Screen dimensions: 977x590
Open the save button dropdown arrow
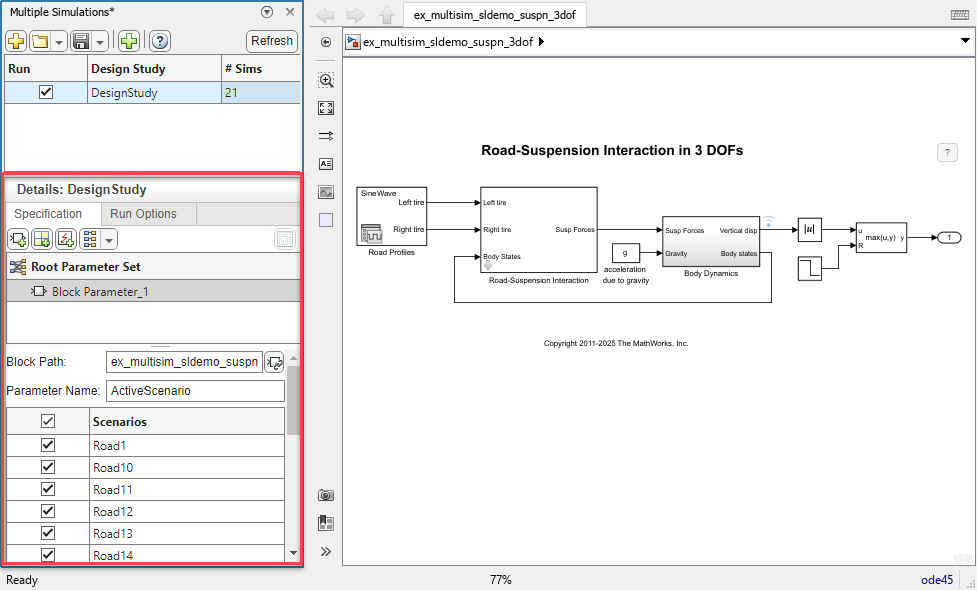click(x=101, y=41)
